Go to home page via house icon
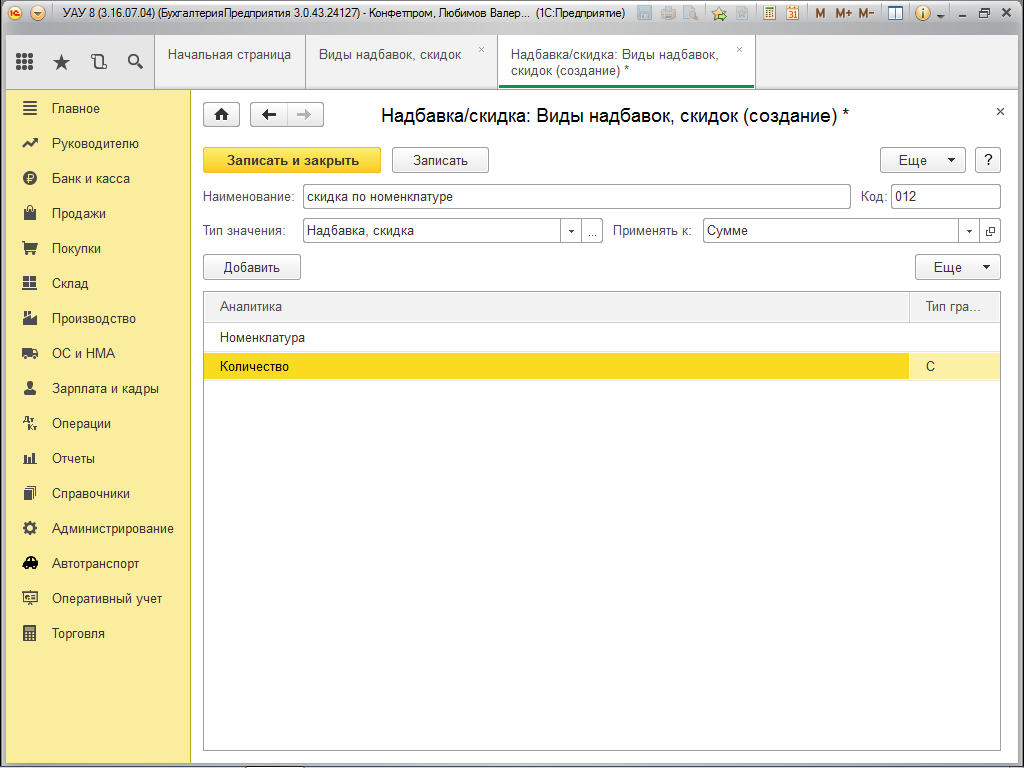The image size is (1024, 768). (x=221, y=115)
